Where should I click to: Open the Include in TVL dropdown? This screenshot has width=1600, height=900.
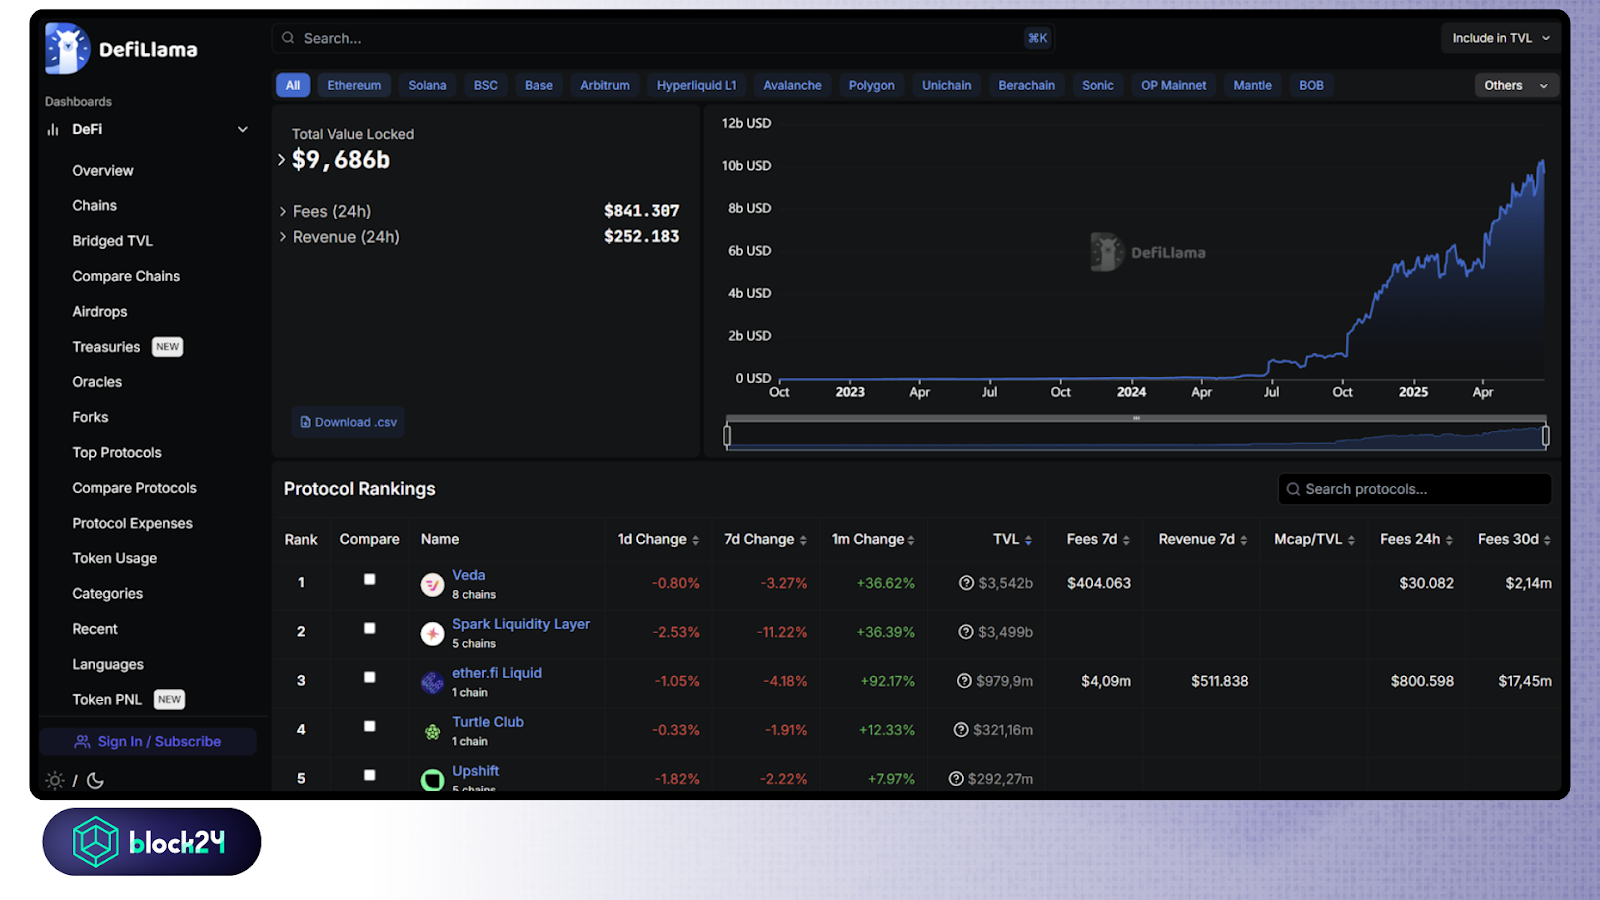pyautogui.click(x=1501, y=38)
